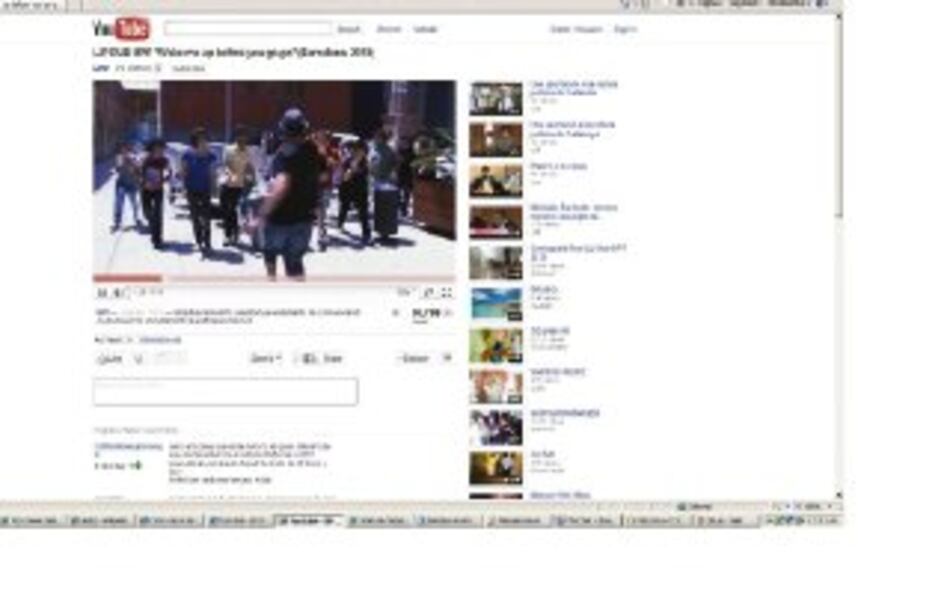This screenshot has height=591, width=950.
Task: Click the Sign In link
Action: (x=625, y=29)
